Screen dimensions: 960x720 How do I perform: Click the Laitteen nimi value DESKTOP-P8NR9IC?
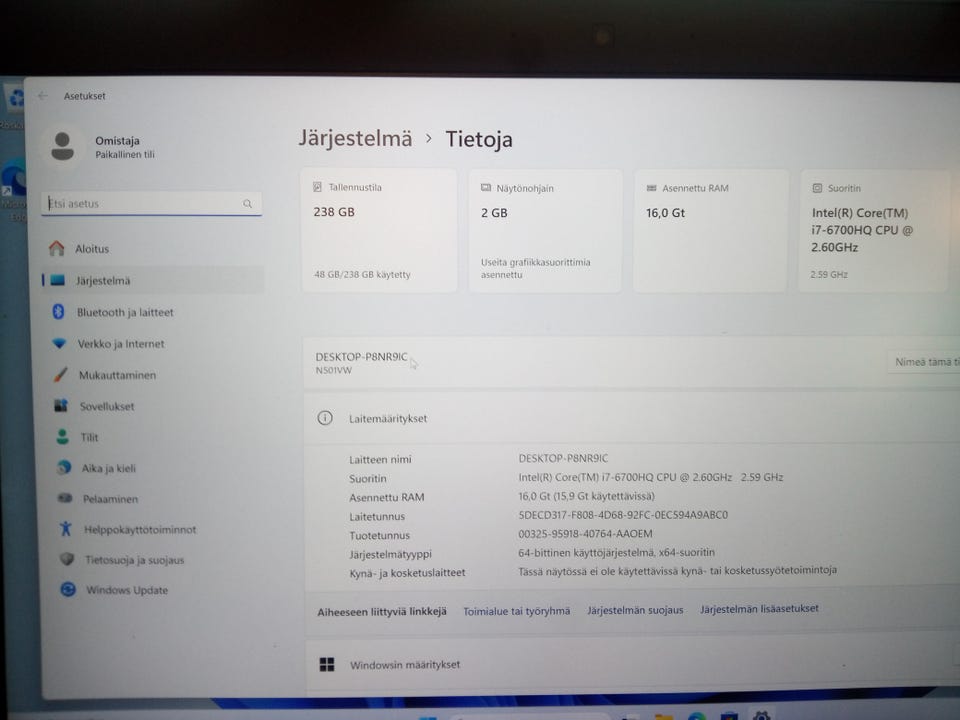tap(563, 458)
